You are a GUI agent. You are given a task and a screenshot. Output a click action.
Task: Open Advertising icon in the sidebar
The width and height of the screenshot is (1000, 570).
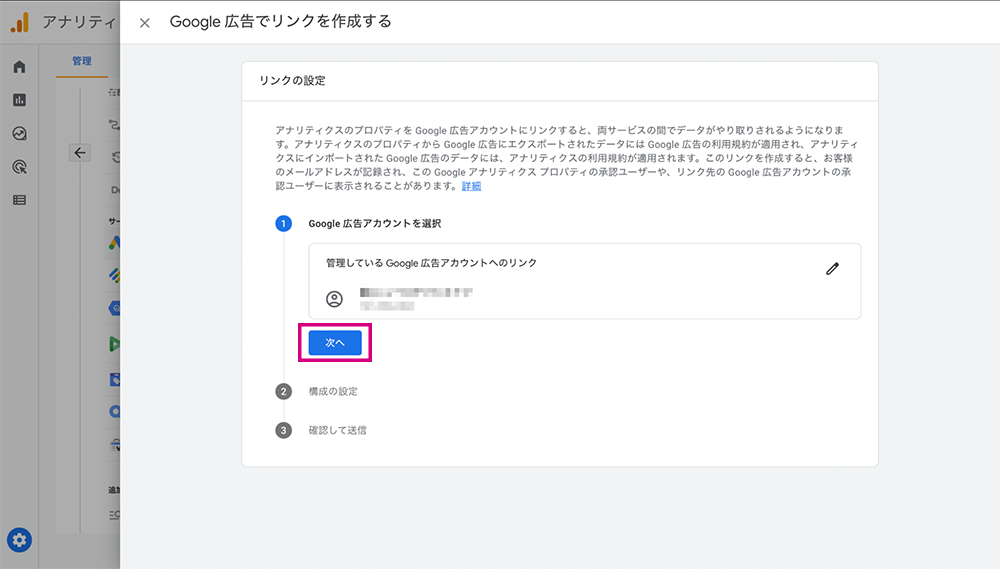tap(19, 167)
